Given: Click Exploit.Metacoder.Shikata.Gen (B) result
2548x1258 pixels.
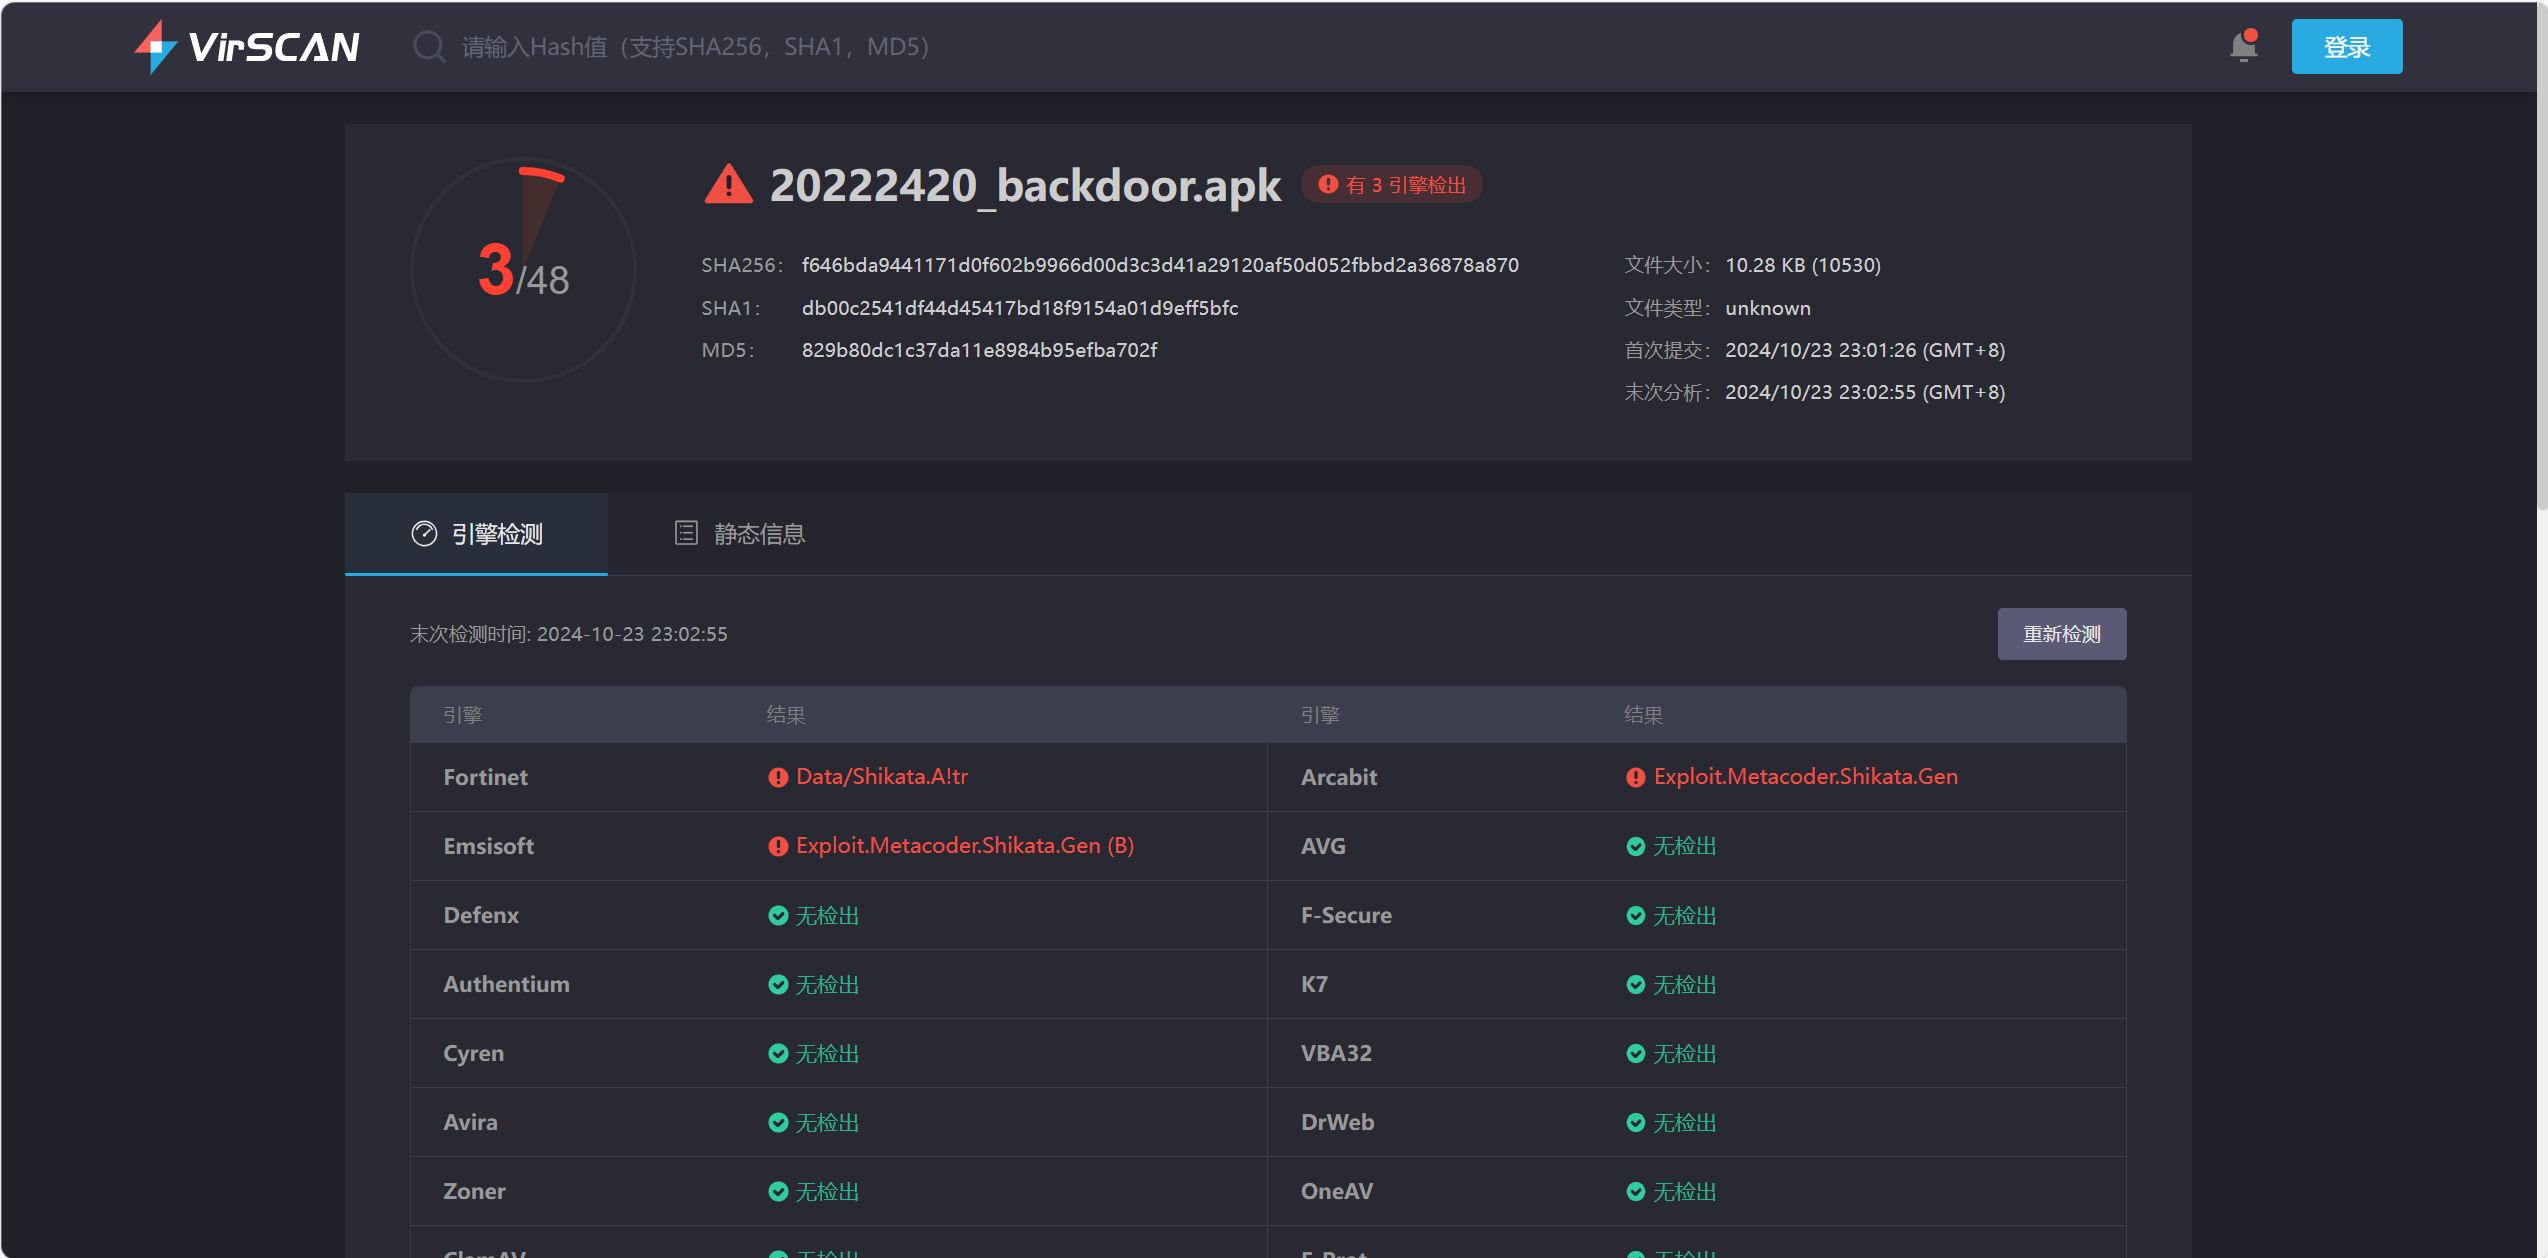Looking at the screenshot, I should (x=965, y=846).
